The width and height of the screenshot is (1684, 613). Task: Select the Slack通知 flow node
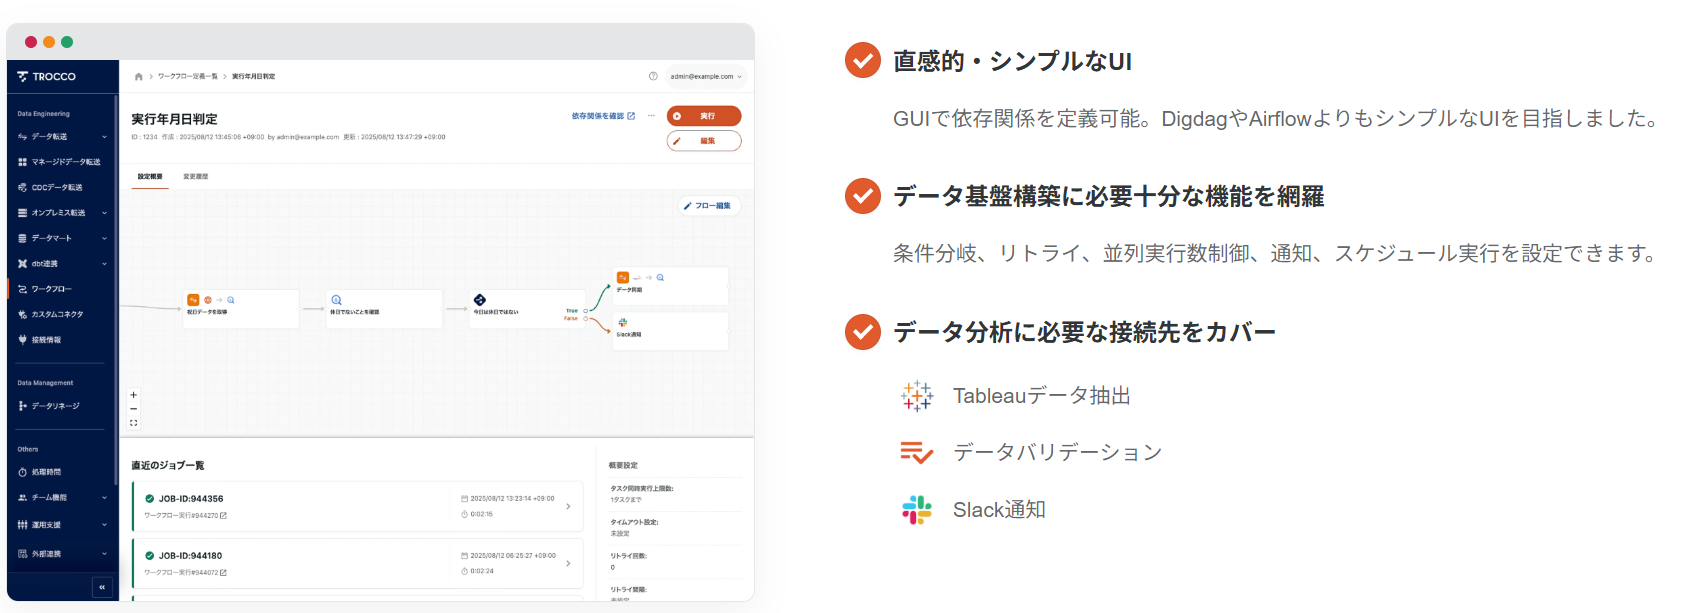pyautogui.click(x=671, y=331)
